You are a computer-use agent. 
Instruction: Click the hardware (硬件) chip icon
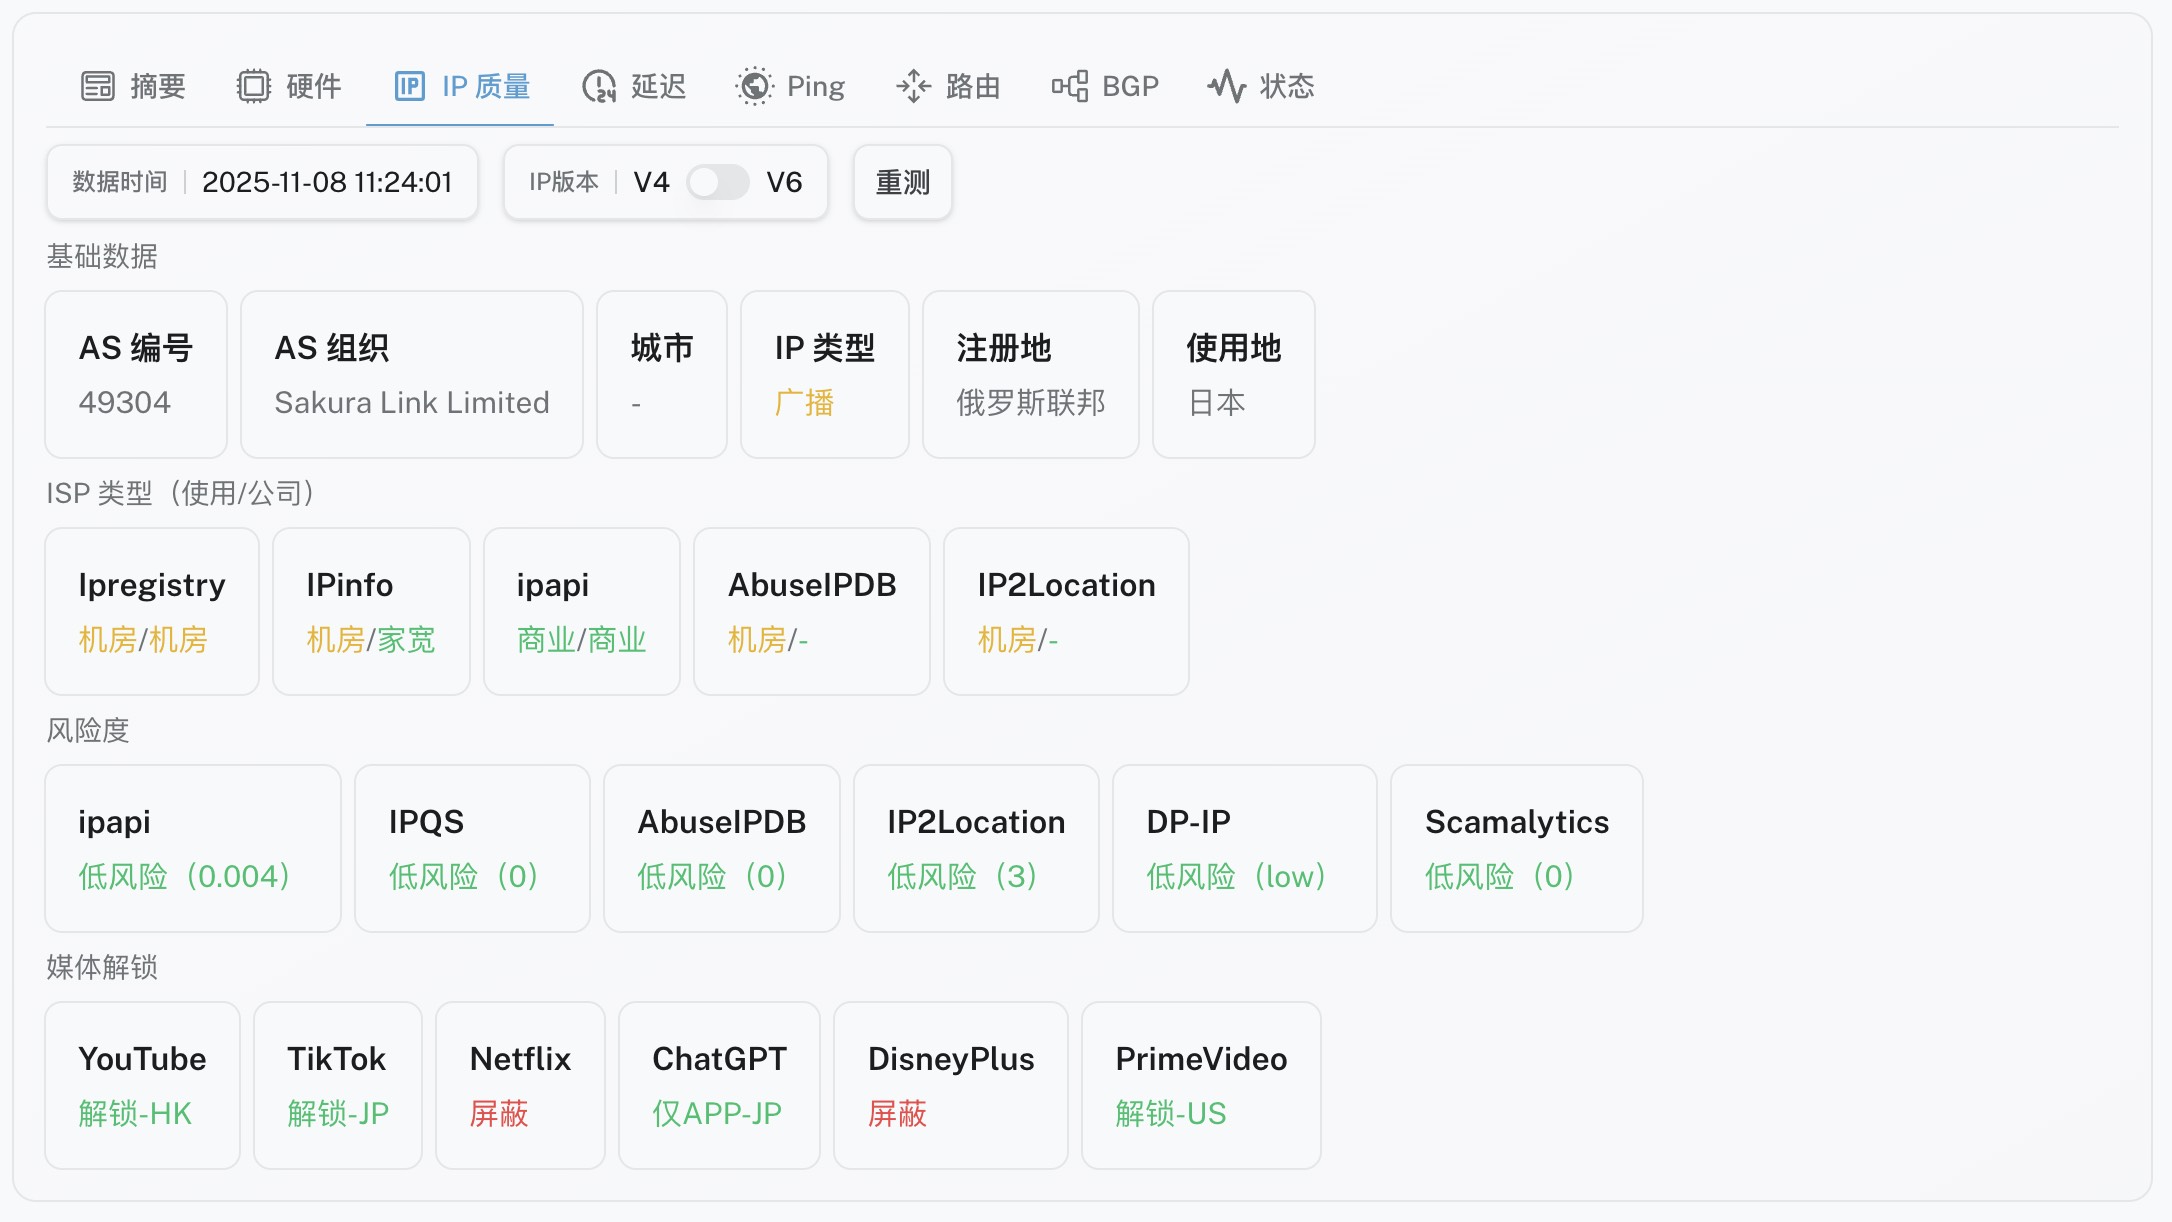(254, 86)
